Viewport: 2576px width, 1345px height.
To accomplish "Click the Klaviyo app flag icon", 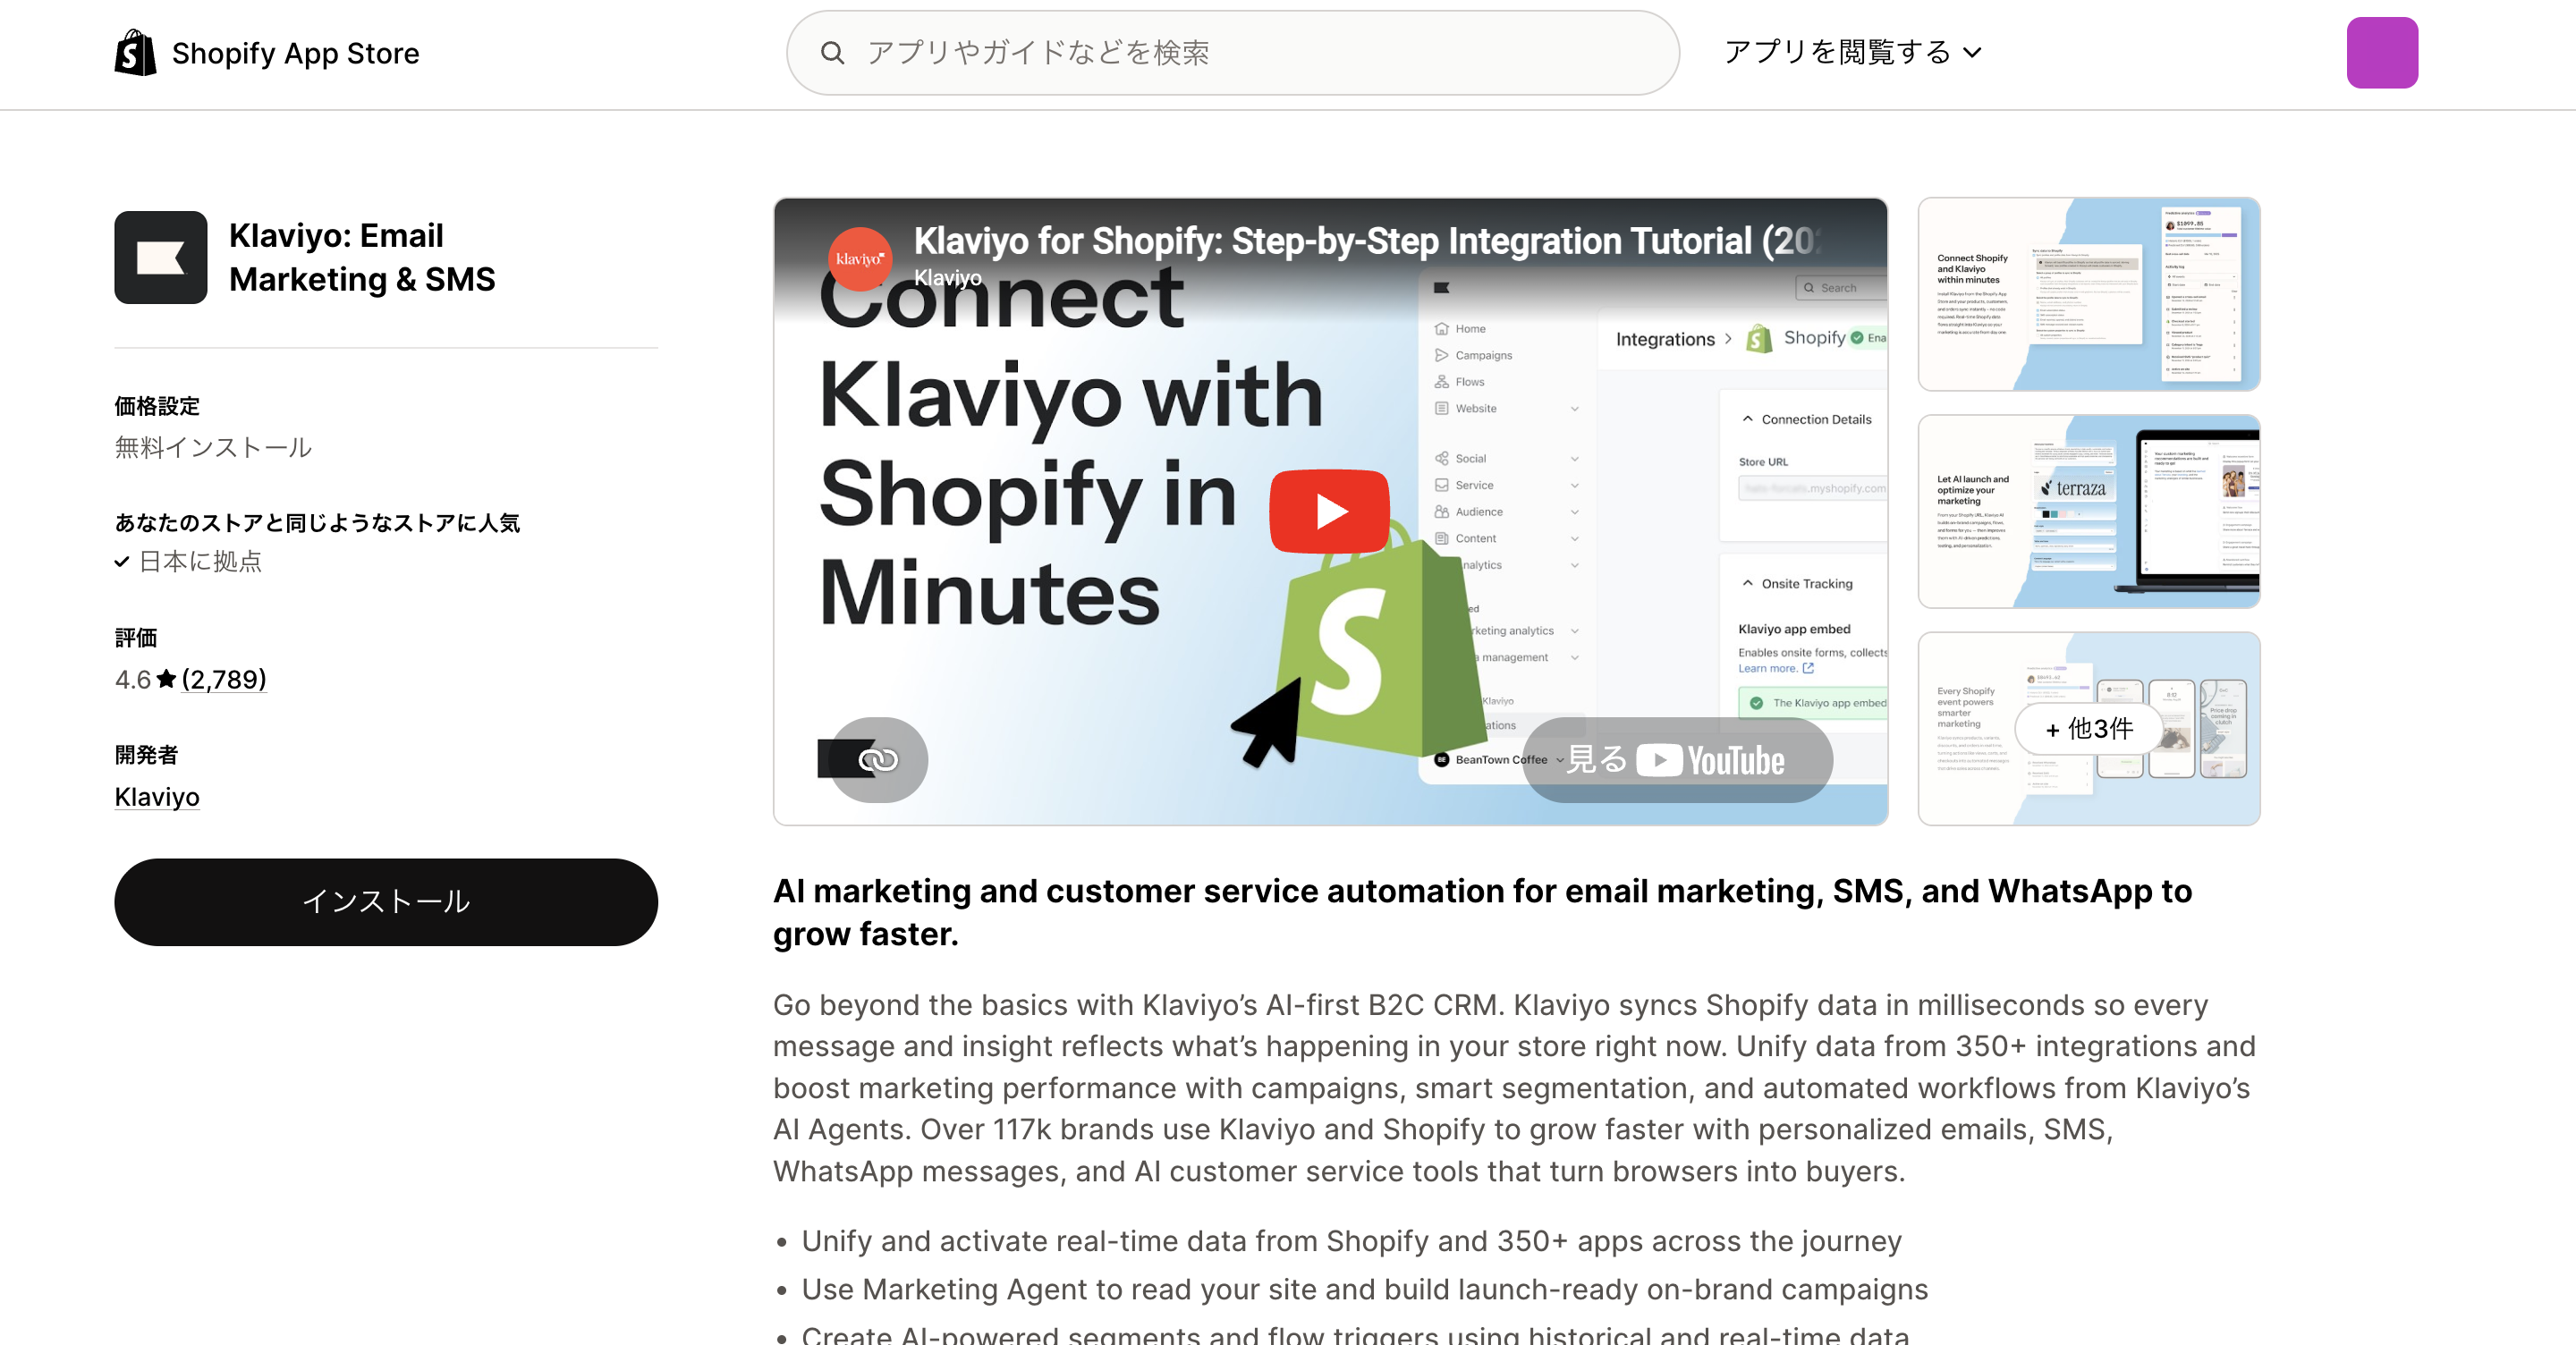I will (161, 257).
